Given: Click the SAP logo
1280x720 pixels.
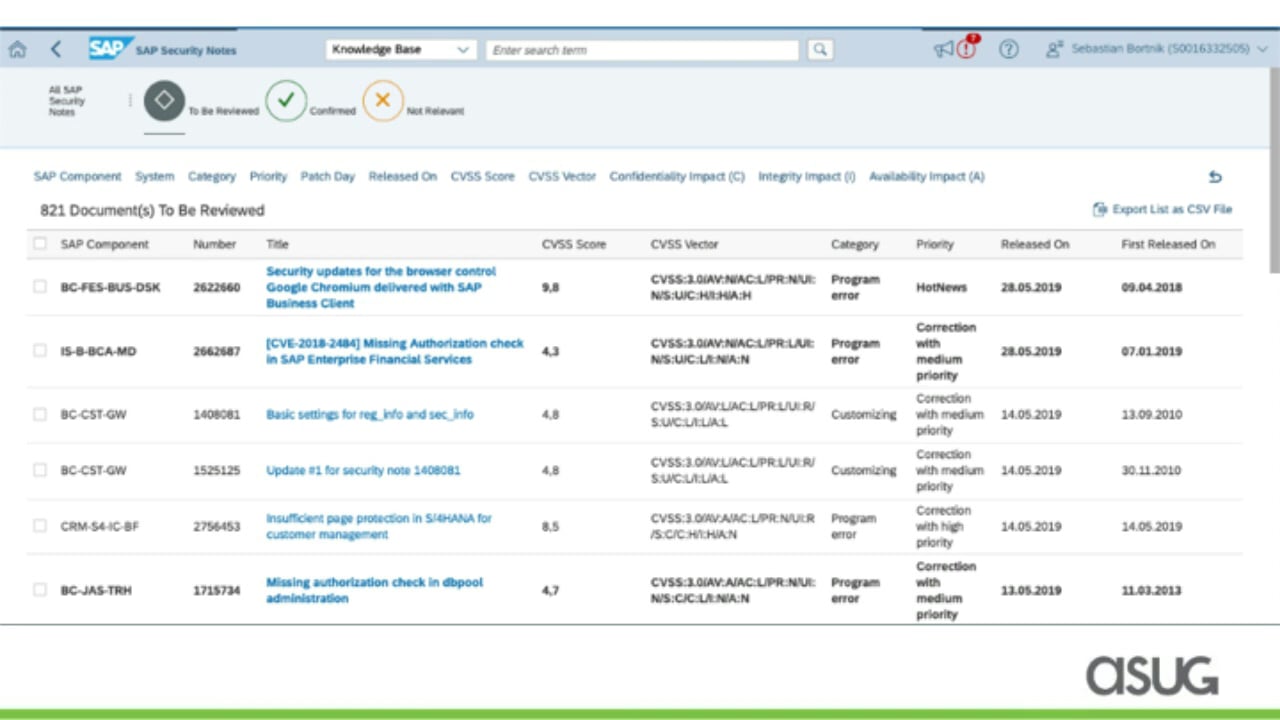Looking at the screenshot, I should pyautogui.click(x=110, y=49).
